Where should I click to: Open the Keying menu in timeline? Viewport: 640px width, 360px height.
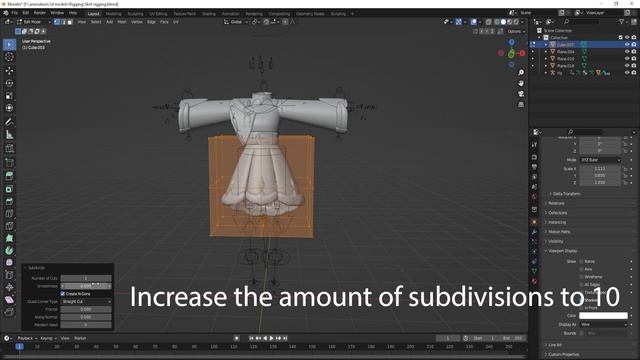pyautogui.click(x=48, y=338)
